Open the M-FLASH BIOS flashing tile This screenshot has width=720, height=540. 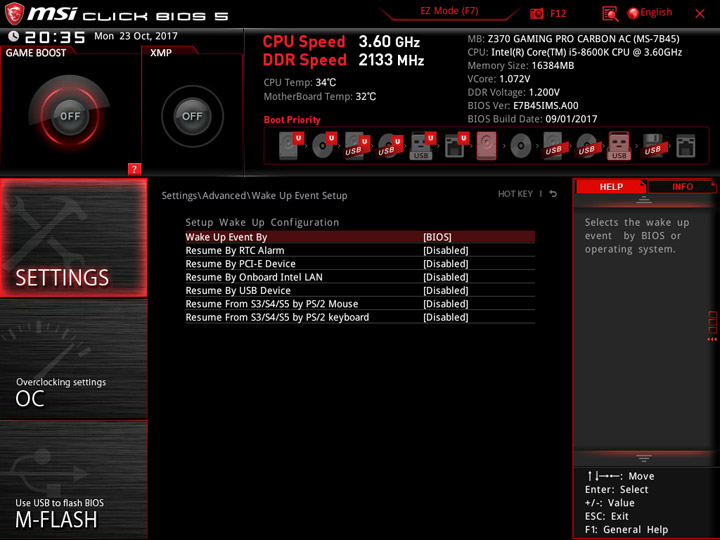(73, 479)
